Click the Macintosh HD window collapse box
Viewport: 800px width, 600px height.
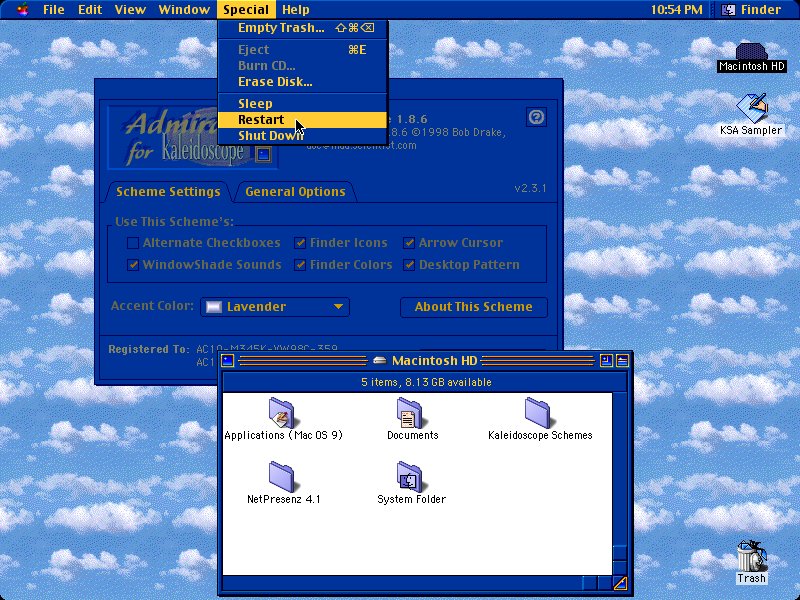(622, 361)
